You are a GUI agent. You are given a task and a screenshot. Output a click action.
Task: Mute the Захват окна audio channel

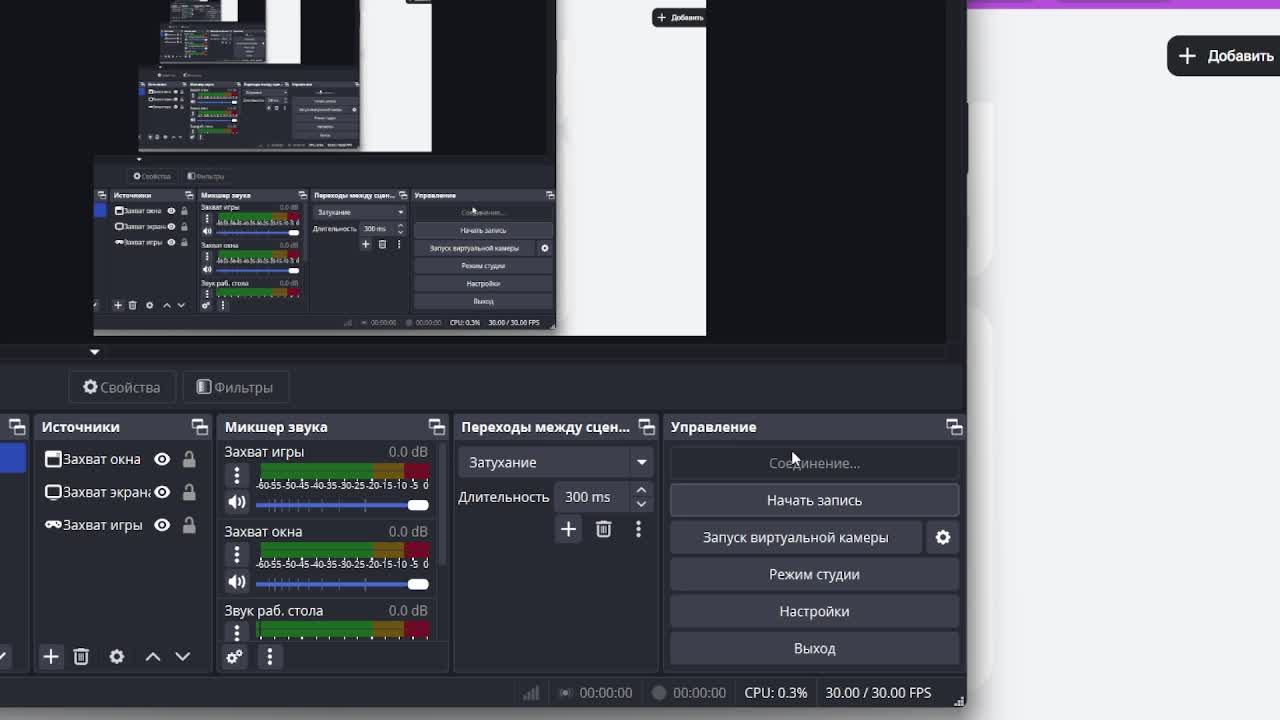click(x=237, y=581)
